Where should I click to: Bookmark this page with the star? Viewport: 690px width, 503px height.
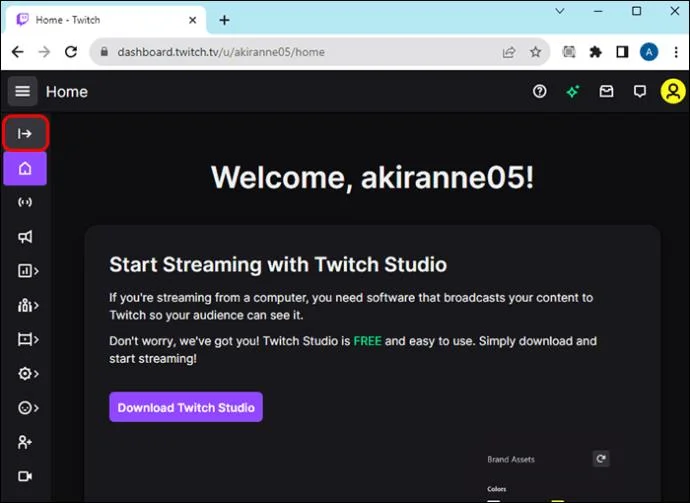tap(535, 52)
